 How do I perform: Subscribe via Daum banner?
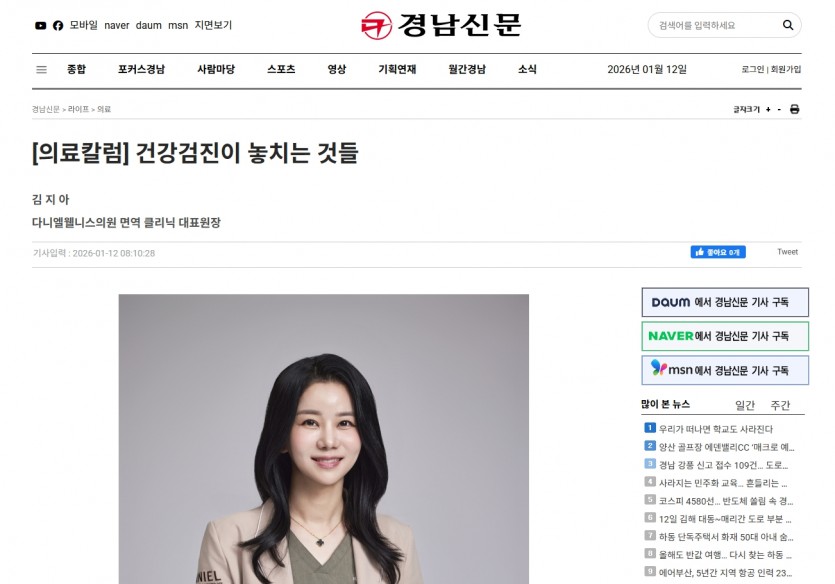click(x=725, y=302)
